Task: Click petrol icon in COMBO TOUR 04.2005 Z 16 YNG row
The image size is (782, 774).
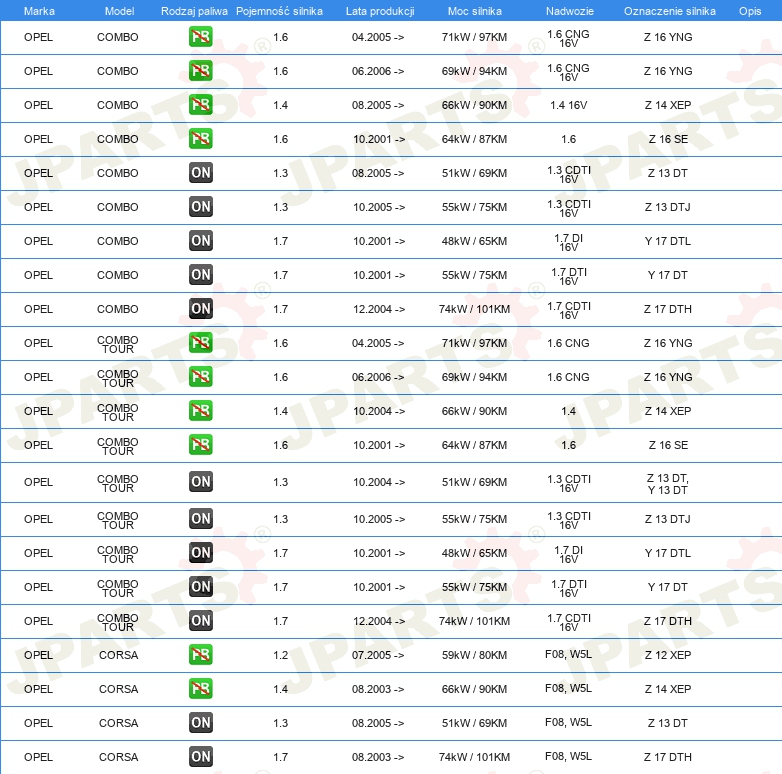Action: tap(200, 343)
